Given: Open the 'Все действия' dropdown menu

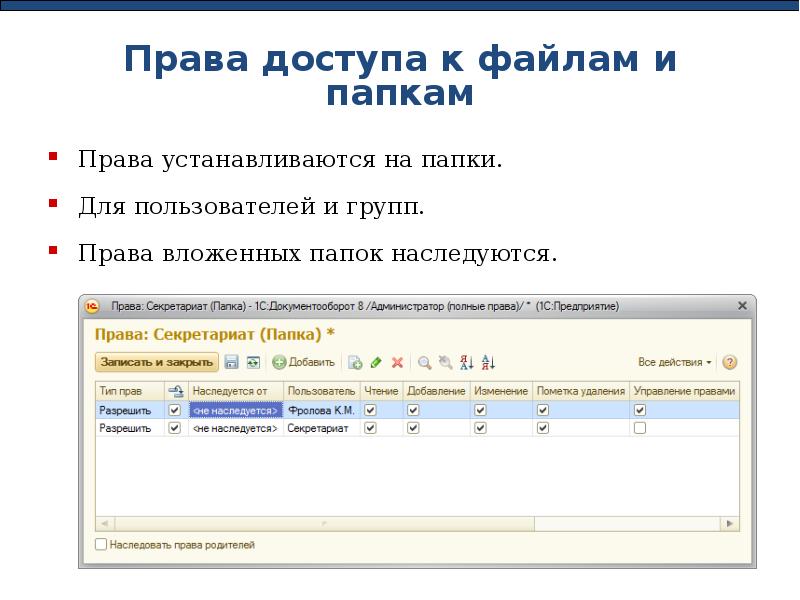Looking at the screenshot, I should tap(675, 362).
